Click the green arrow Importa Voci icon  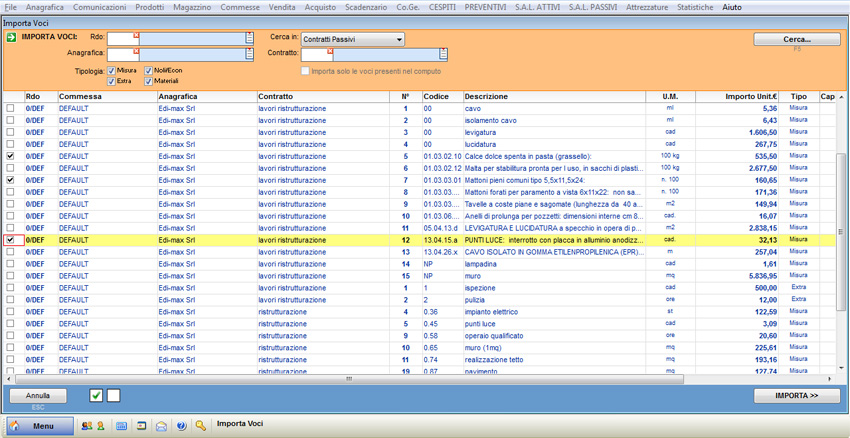[11, 37]
